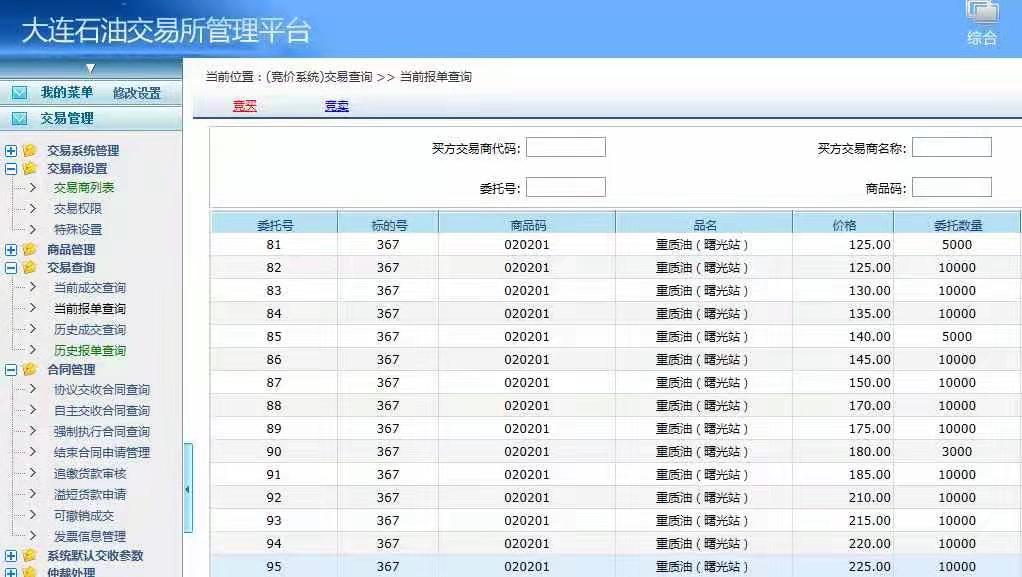Click the folder icon next to 交易系统管理
Viewport: 1022px width, 577px height.
(30, 151)
